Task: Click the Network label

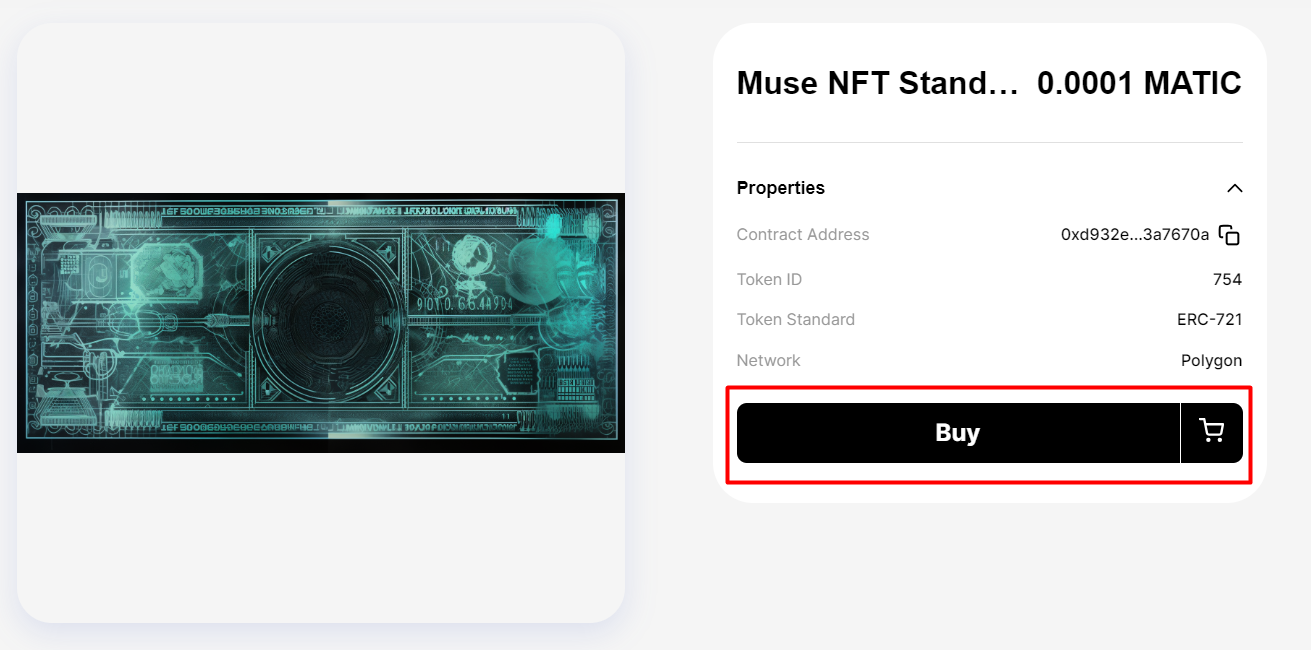Action: pos(769,361)
